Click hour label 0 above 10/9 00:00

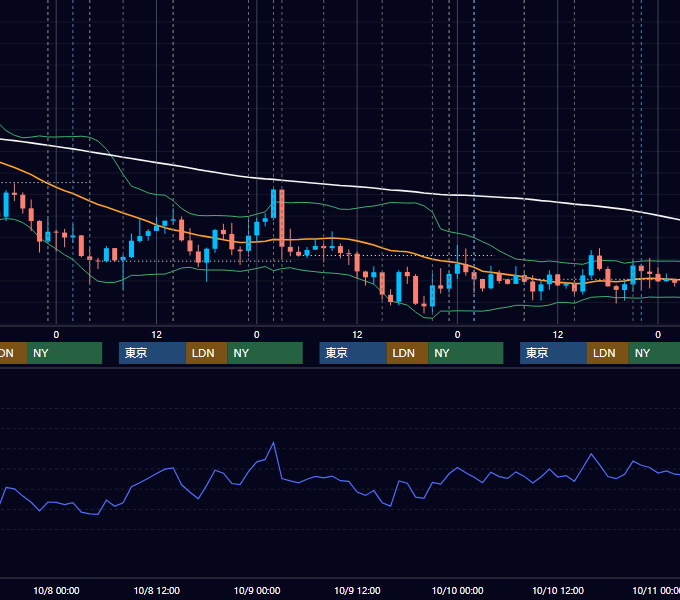pos(257,335)
